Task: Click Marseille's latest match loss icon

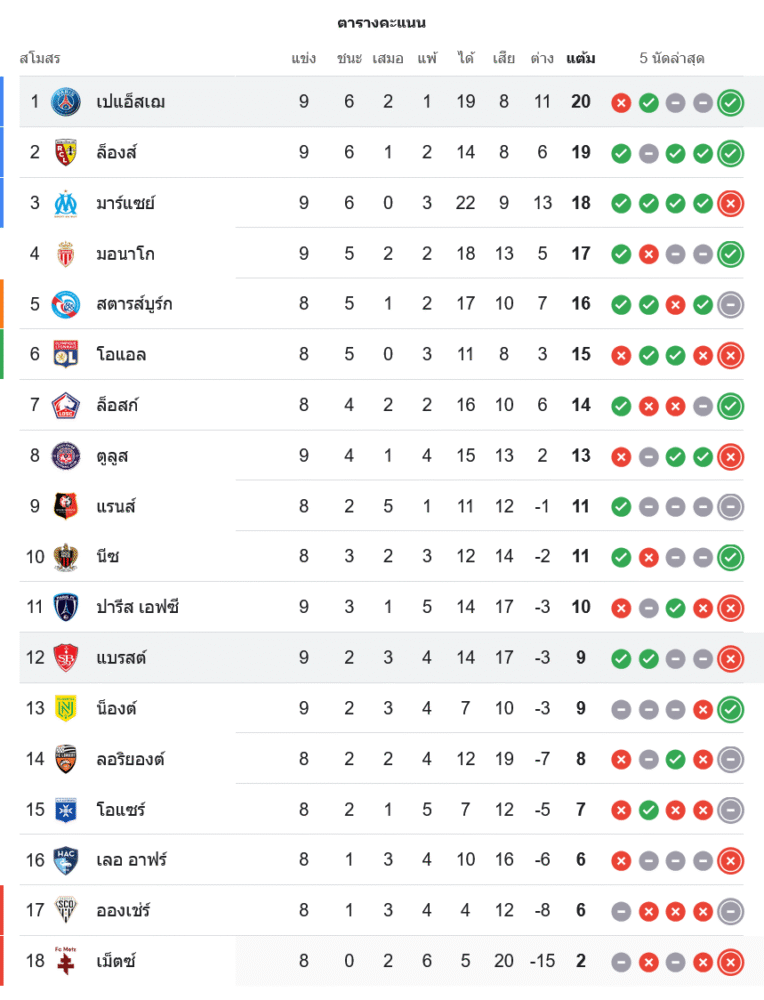Action: click(731, 203)
